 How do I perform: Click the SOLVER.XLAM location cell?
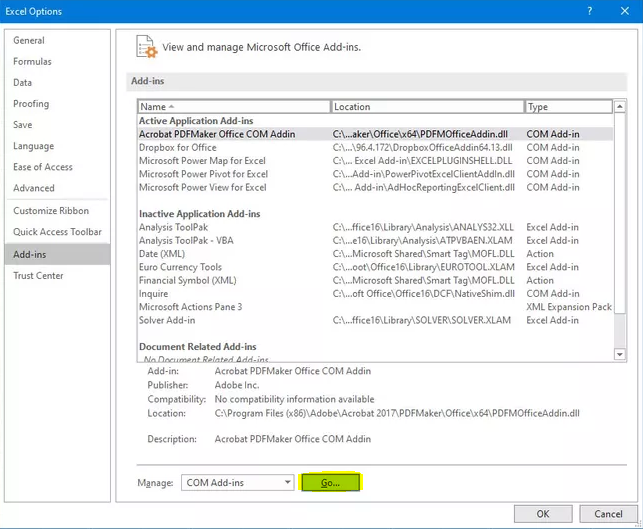pos(422,320)
